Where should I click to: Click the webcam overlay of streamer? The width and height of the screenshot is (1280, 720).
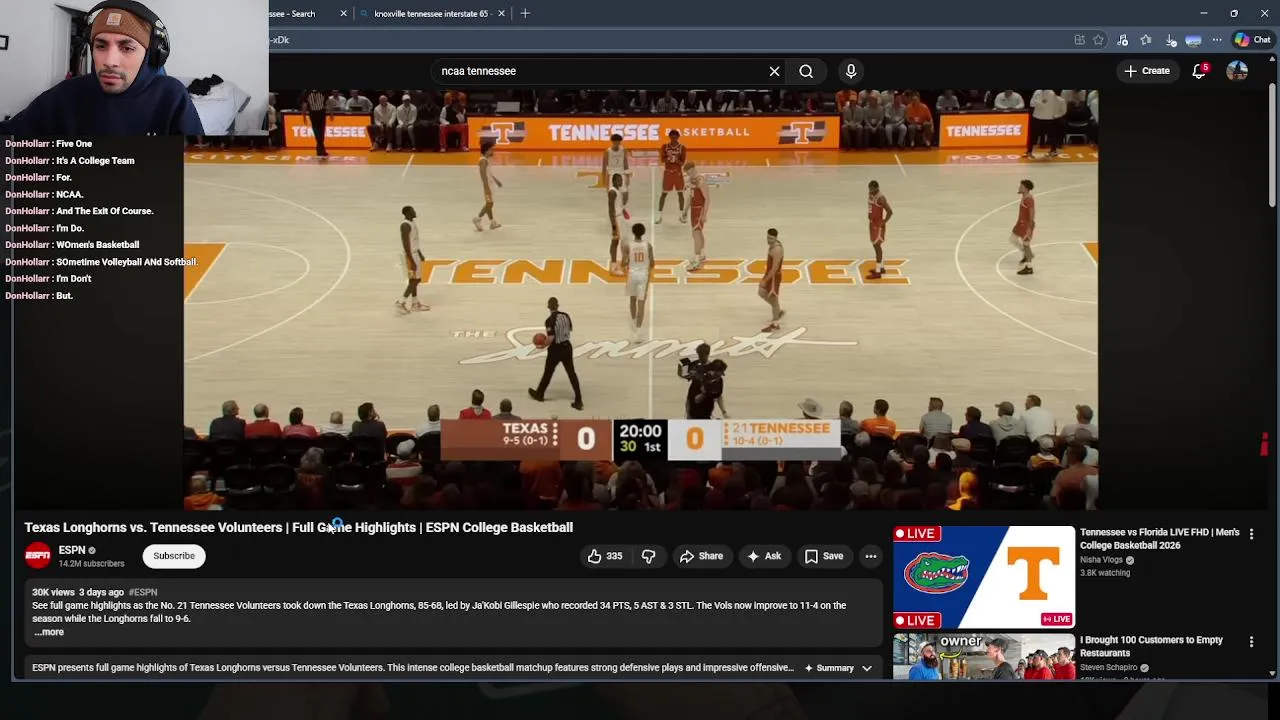point(134,67)
